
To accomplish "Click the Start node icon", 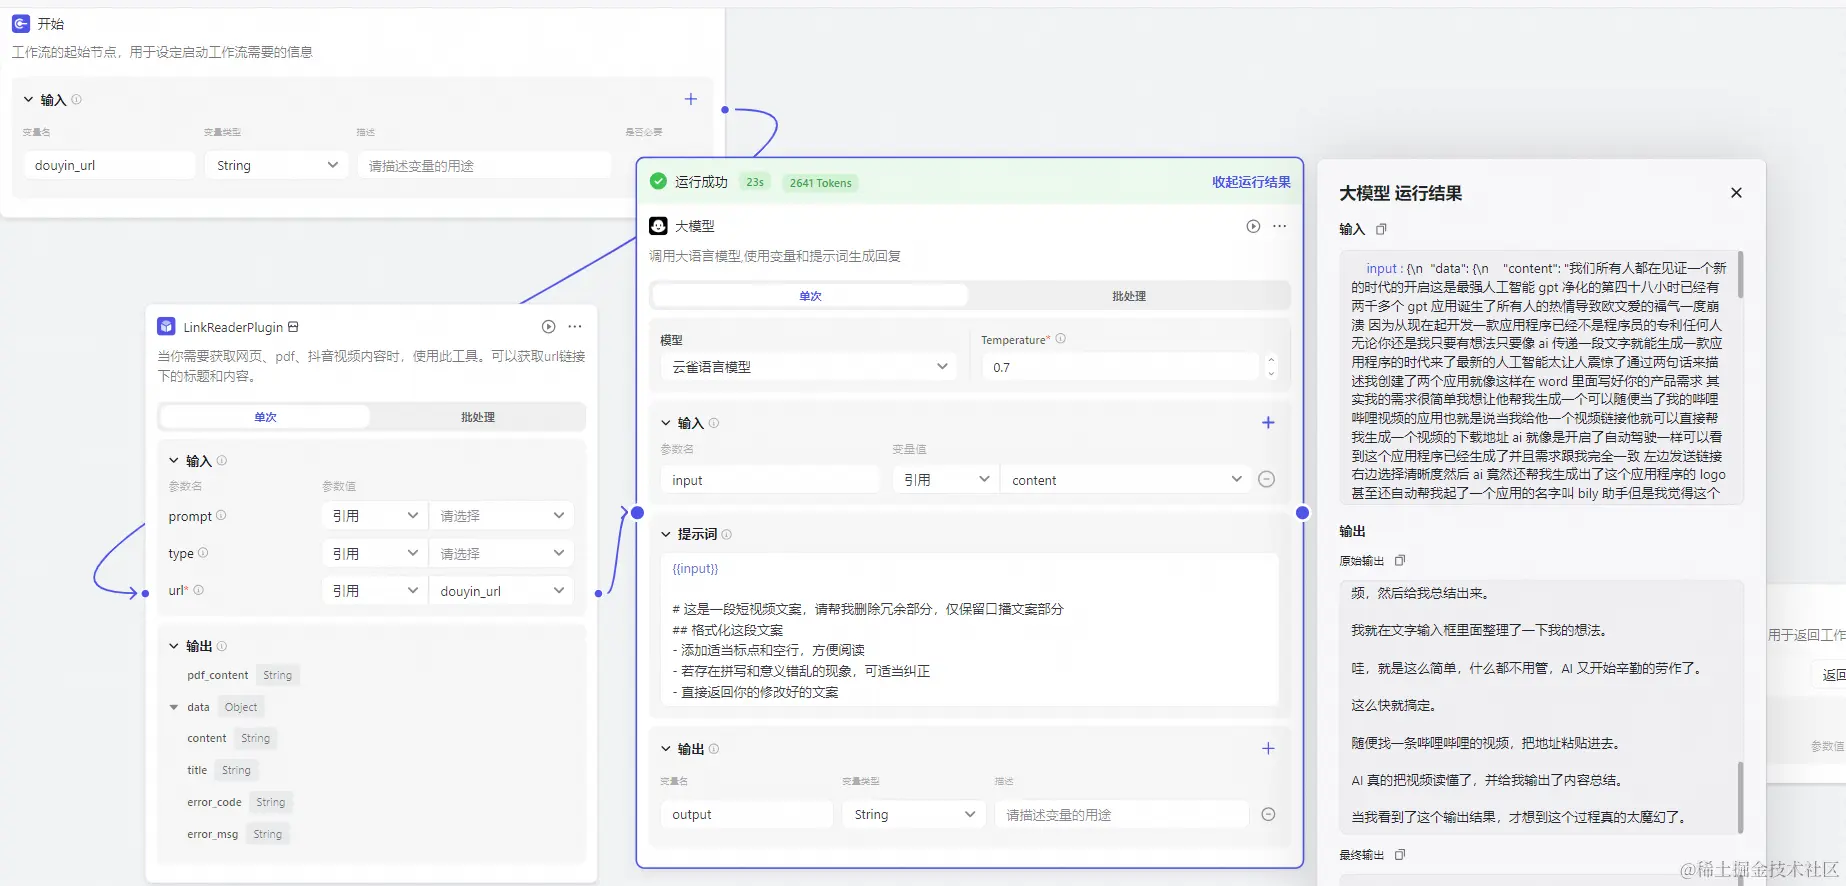I will tap(20, 23).
